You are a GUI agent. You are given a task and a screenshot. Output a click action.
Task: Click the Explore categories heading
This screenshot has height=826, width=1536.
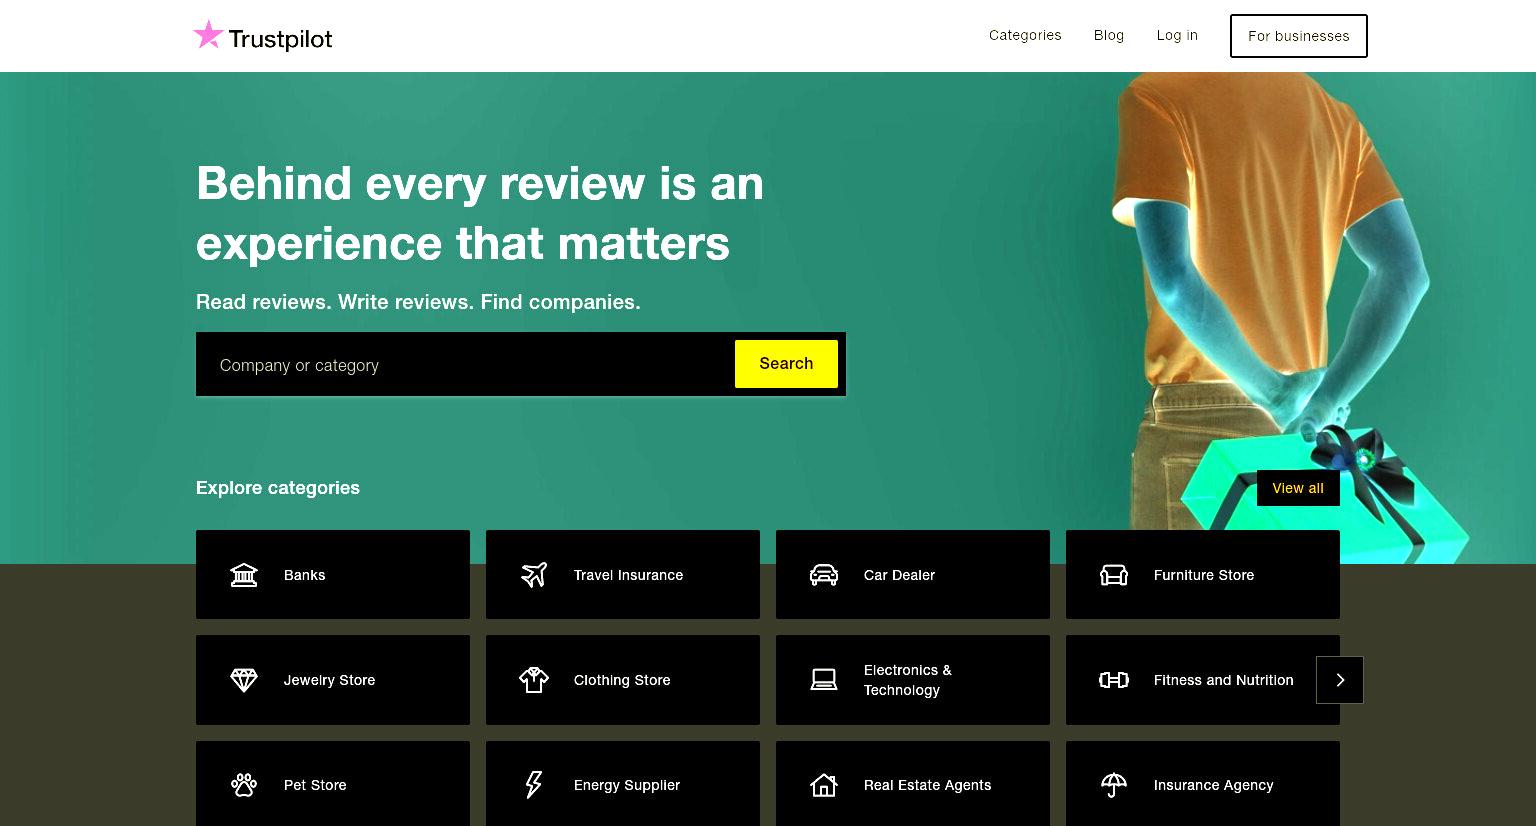coord(278,488)
